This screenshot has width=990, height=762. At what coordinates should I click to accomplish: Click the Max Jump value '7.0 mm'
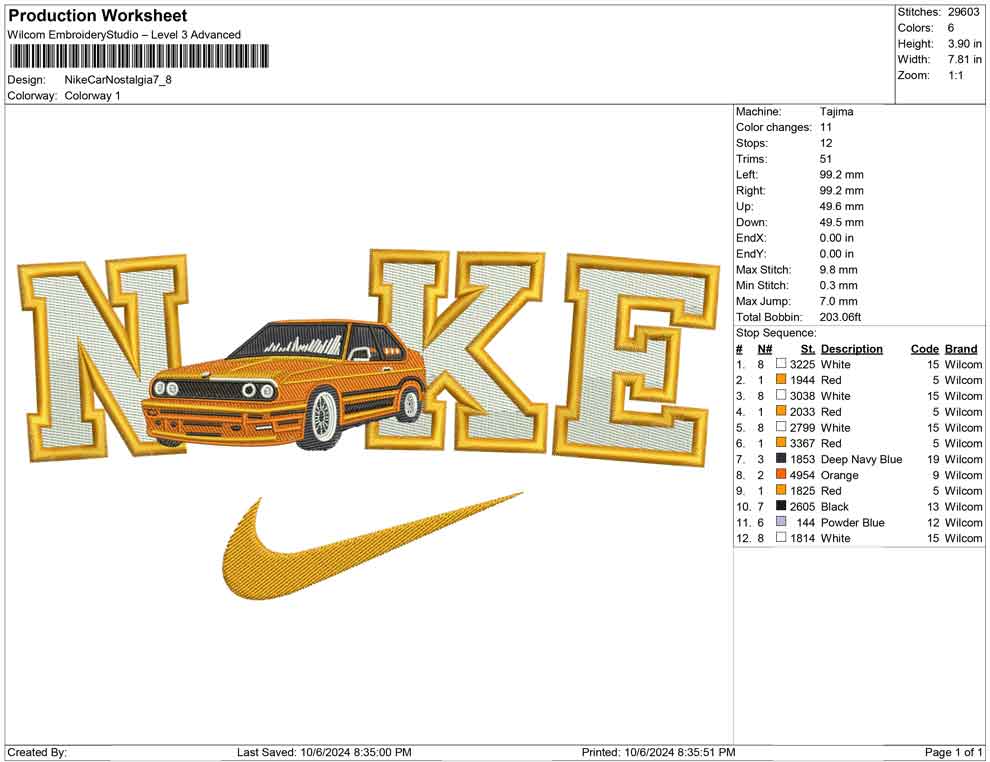point(838,301)
